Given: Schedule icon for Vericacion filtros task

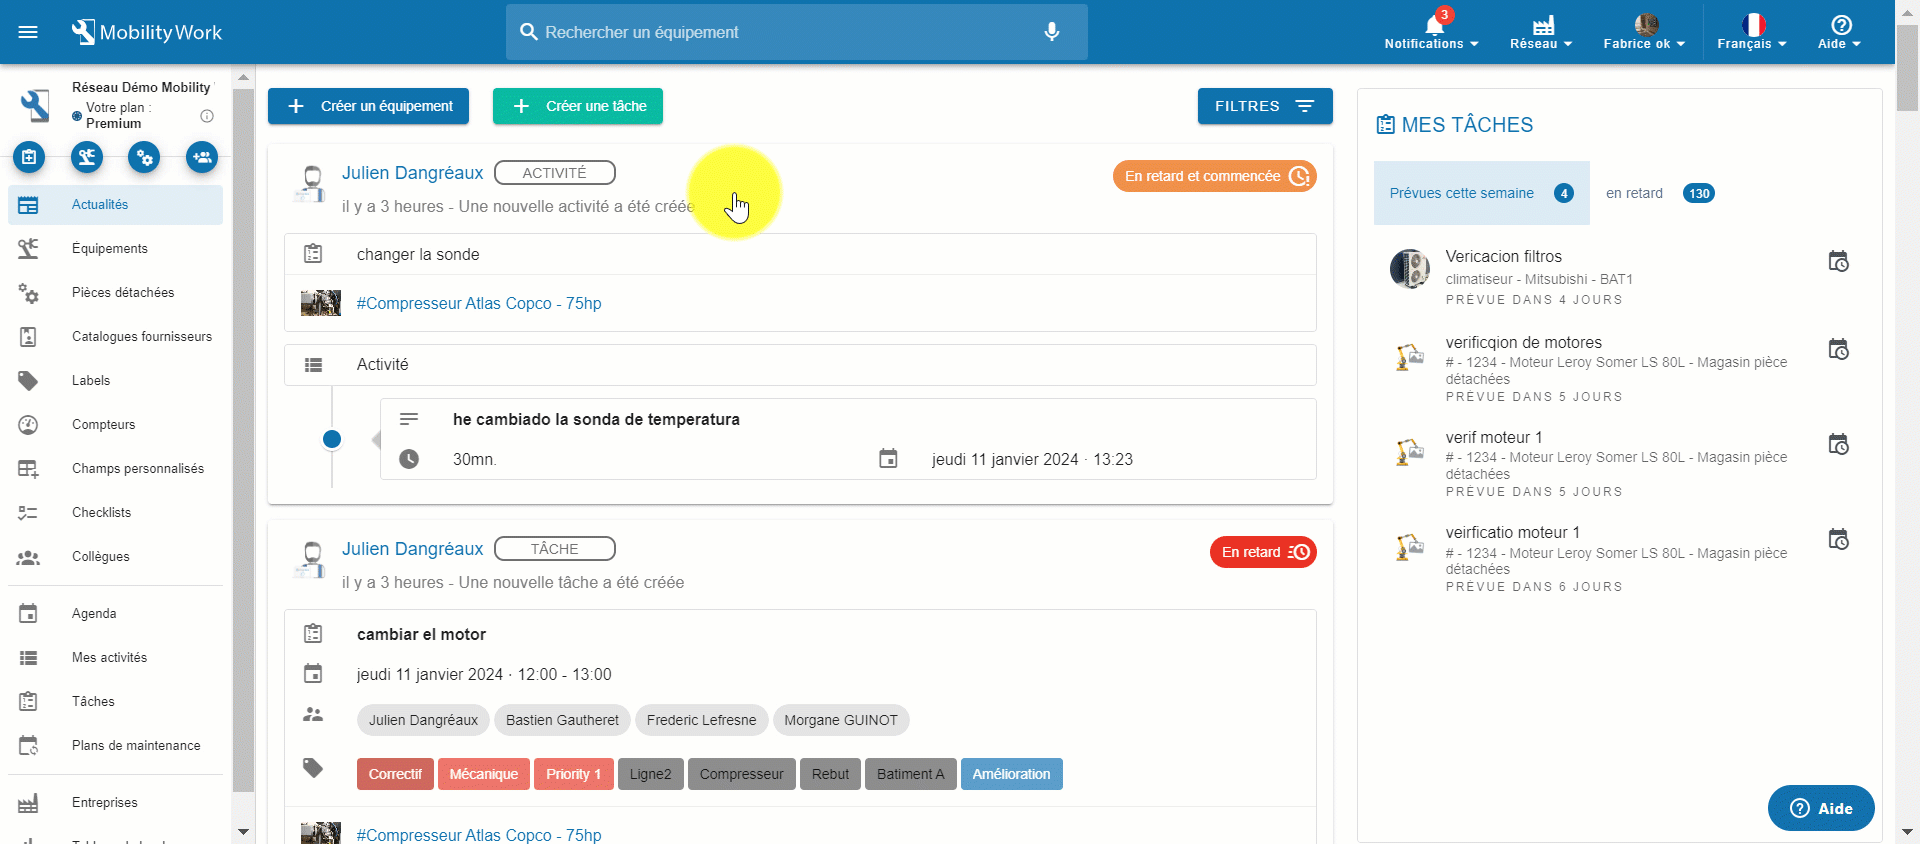Looking at the screenshot, I should (1838, 262).
